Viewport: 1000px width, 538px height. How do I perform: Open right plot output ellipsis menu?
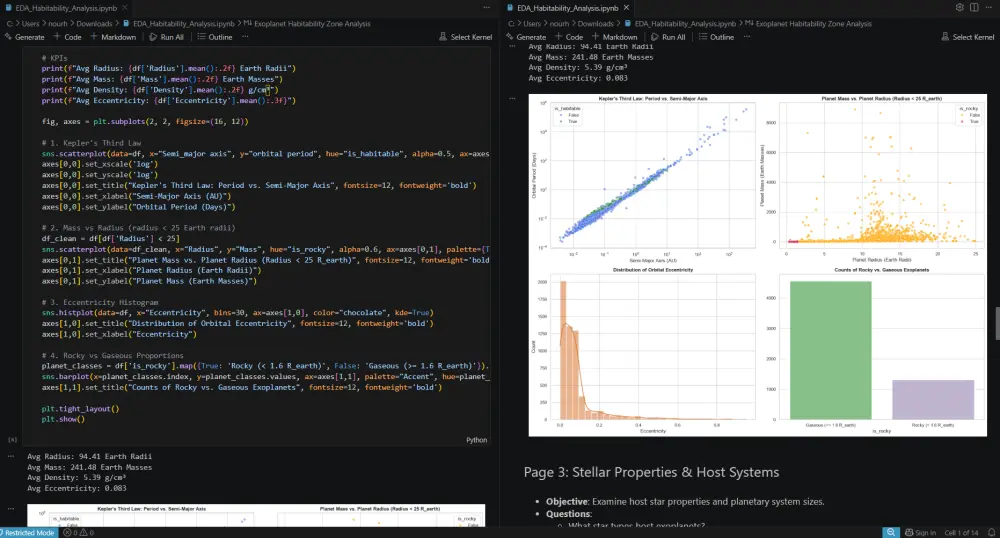tap(512, 99)
